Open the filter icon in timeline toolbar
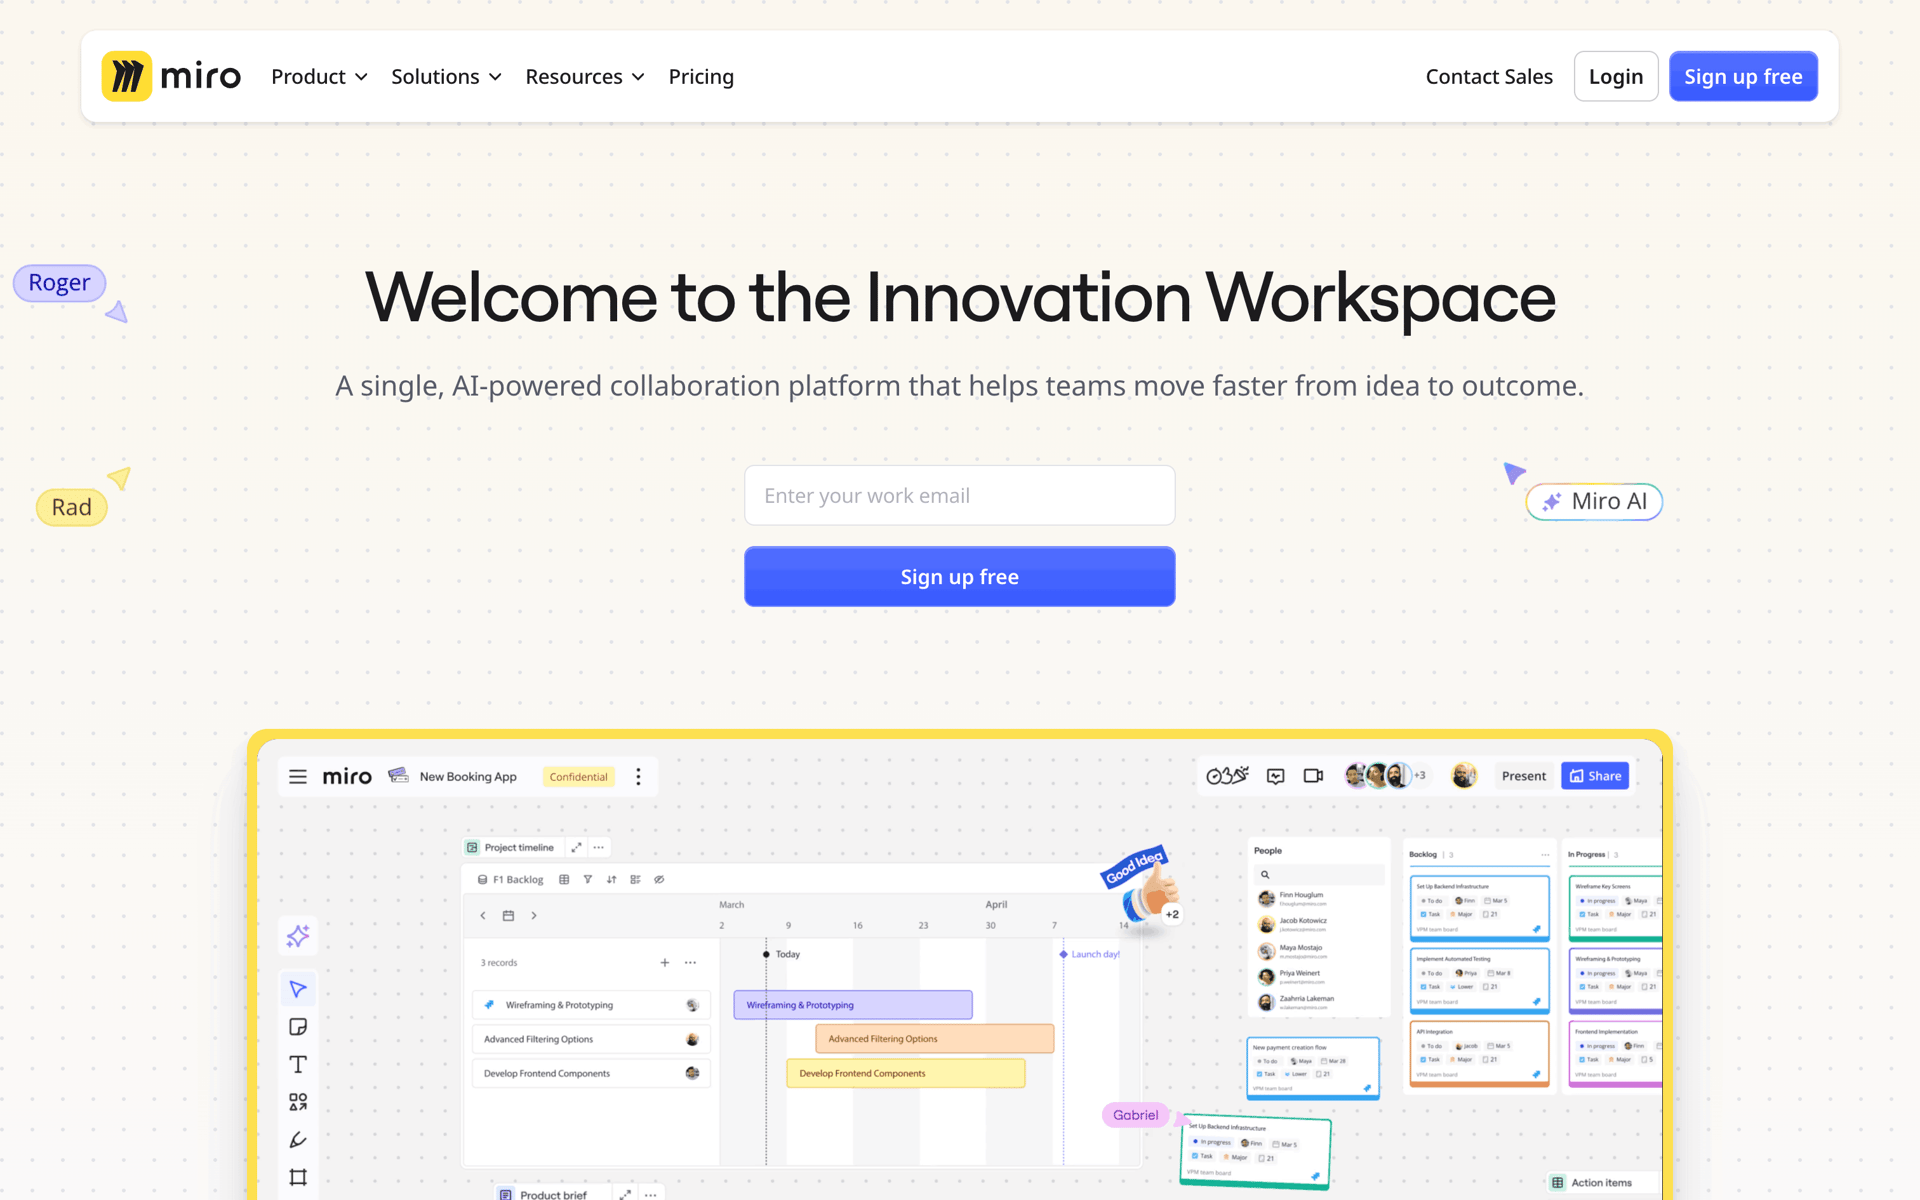This screenshot has height=1200, width=1920. (587, 880)
